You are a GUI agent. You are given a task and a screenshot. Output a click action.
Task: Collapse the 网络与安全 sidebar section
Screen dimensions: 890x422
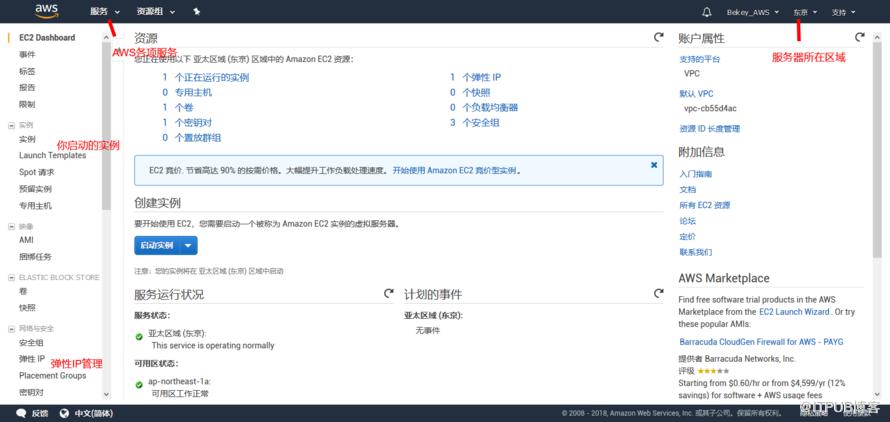(x=12, y=329)
